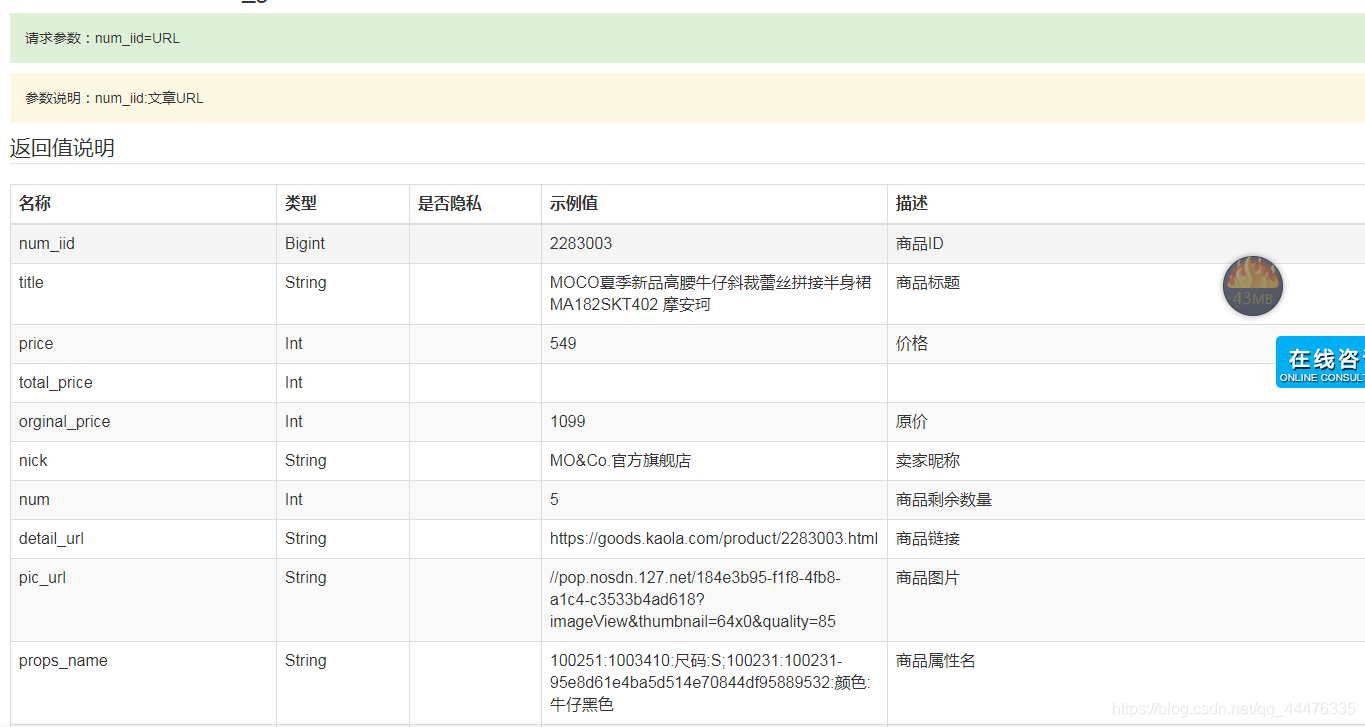Click the 43MB flame memory icon

(x=1253, y=286)
